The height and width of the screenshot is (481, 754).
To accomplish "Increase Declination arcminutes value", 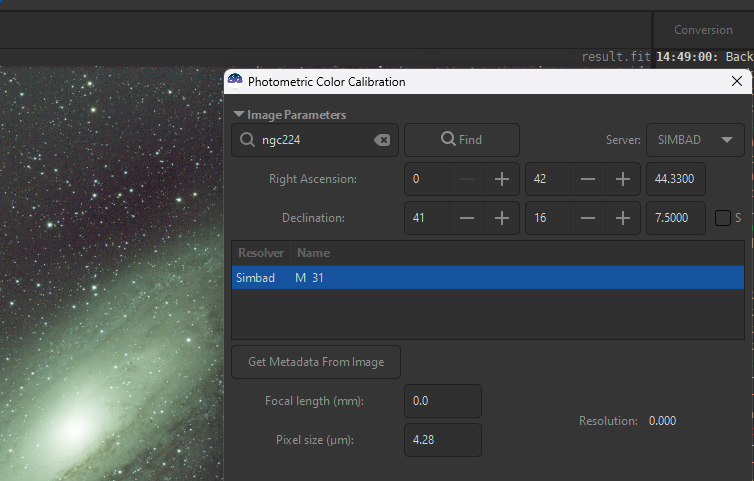I will pyautogui.click(x=622, y=218).
